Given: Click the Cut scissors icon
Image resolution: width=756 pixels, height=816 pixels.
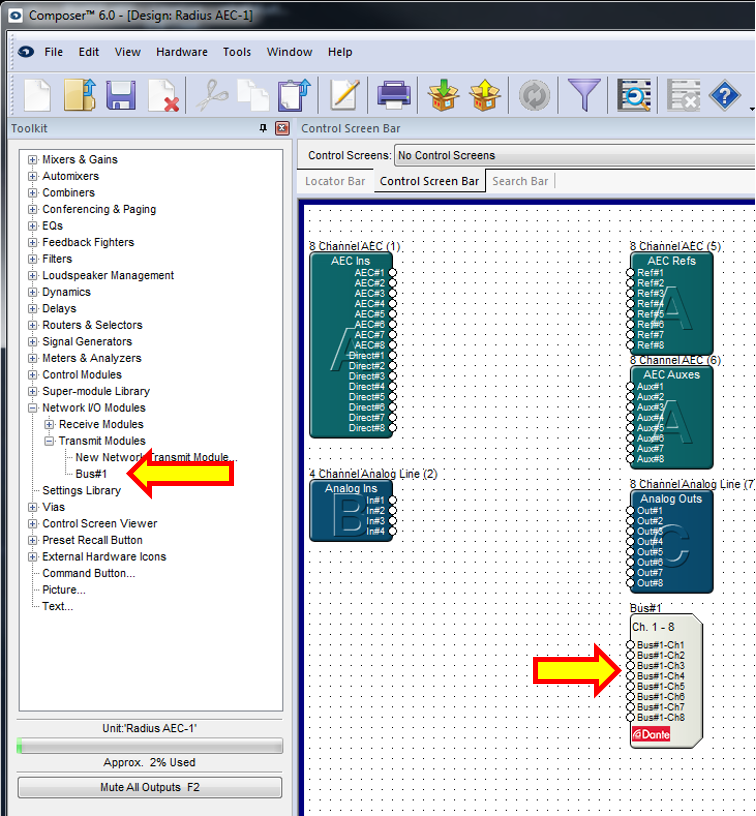Looking at the screenshot, I should click(212, 95).
